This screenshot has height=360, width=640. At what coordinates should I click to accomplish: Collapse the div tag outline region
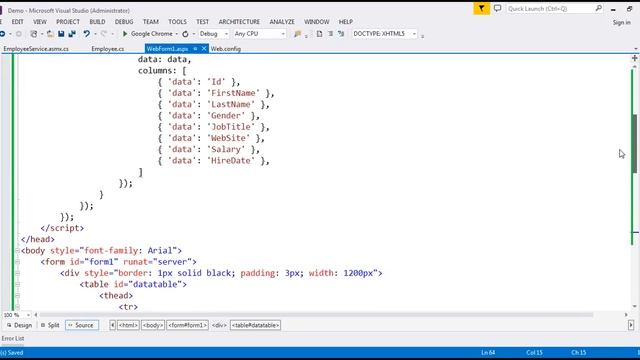[x=18, y=273]
